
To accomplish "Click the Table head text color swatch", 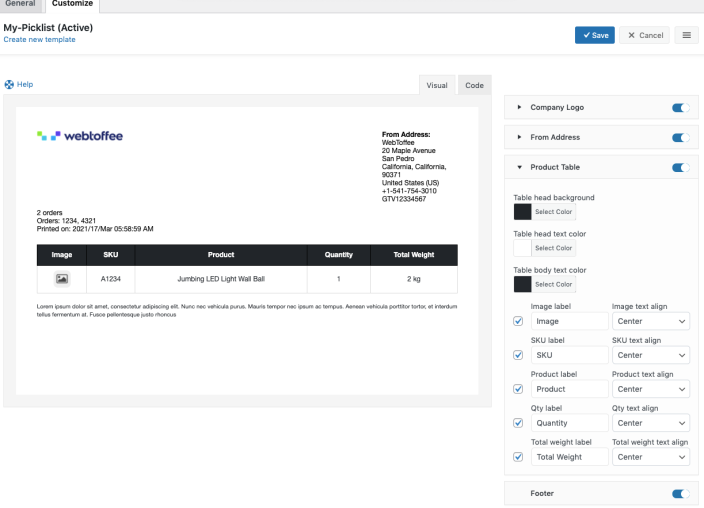I will coord(523,248).
